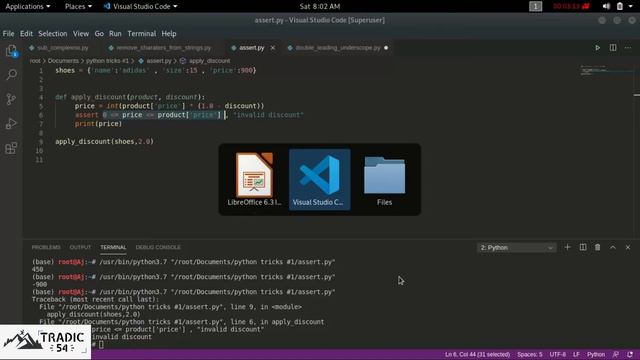Viewport: 640px width, 360px height.
Task: Open the Help menu
Action: [169, 33]
